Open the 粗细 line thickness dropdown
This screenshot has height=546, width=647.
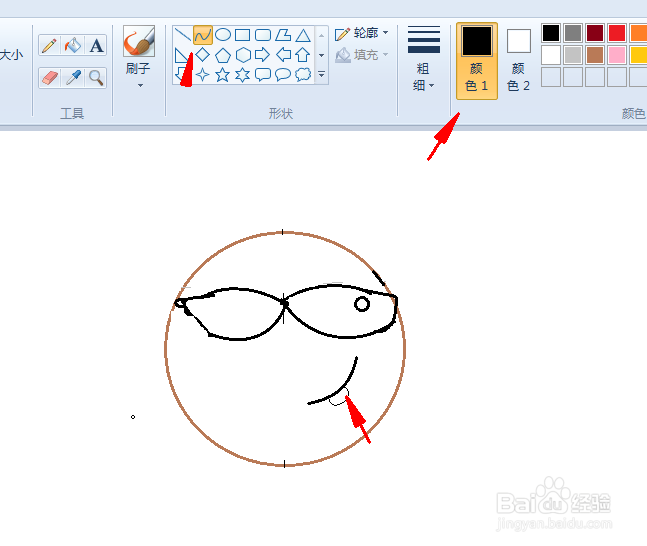pos(424,59)
